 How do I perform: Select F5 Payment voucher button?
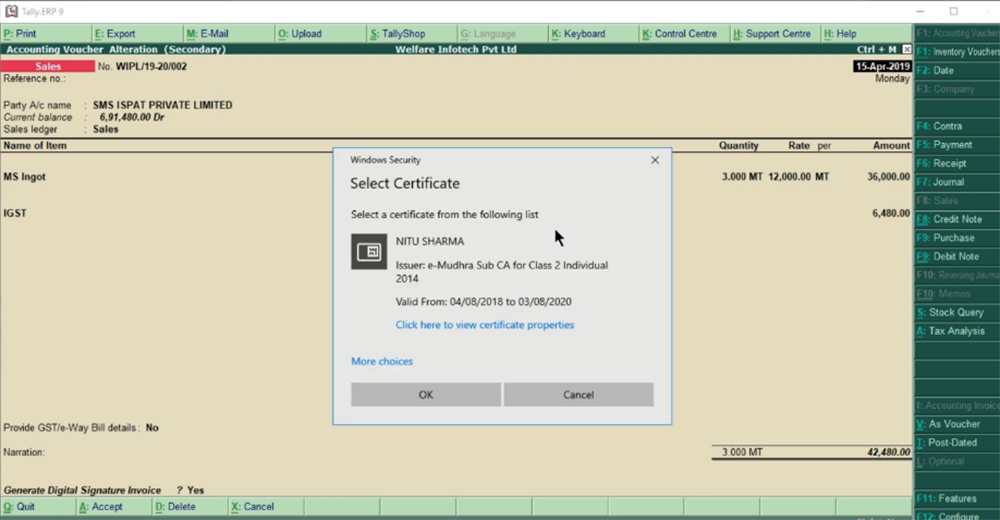(x=952, y=145)
